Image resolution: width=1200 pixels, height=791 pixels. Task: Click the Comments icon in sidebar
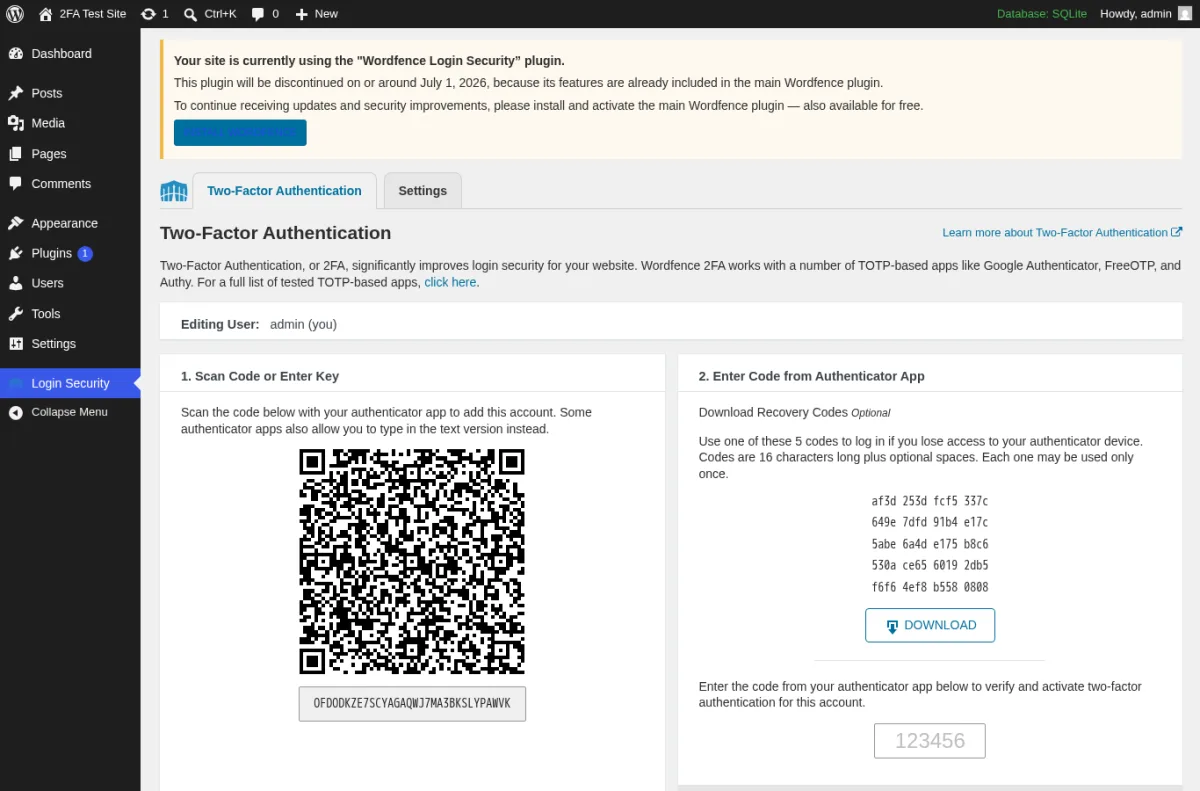15,184
